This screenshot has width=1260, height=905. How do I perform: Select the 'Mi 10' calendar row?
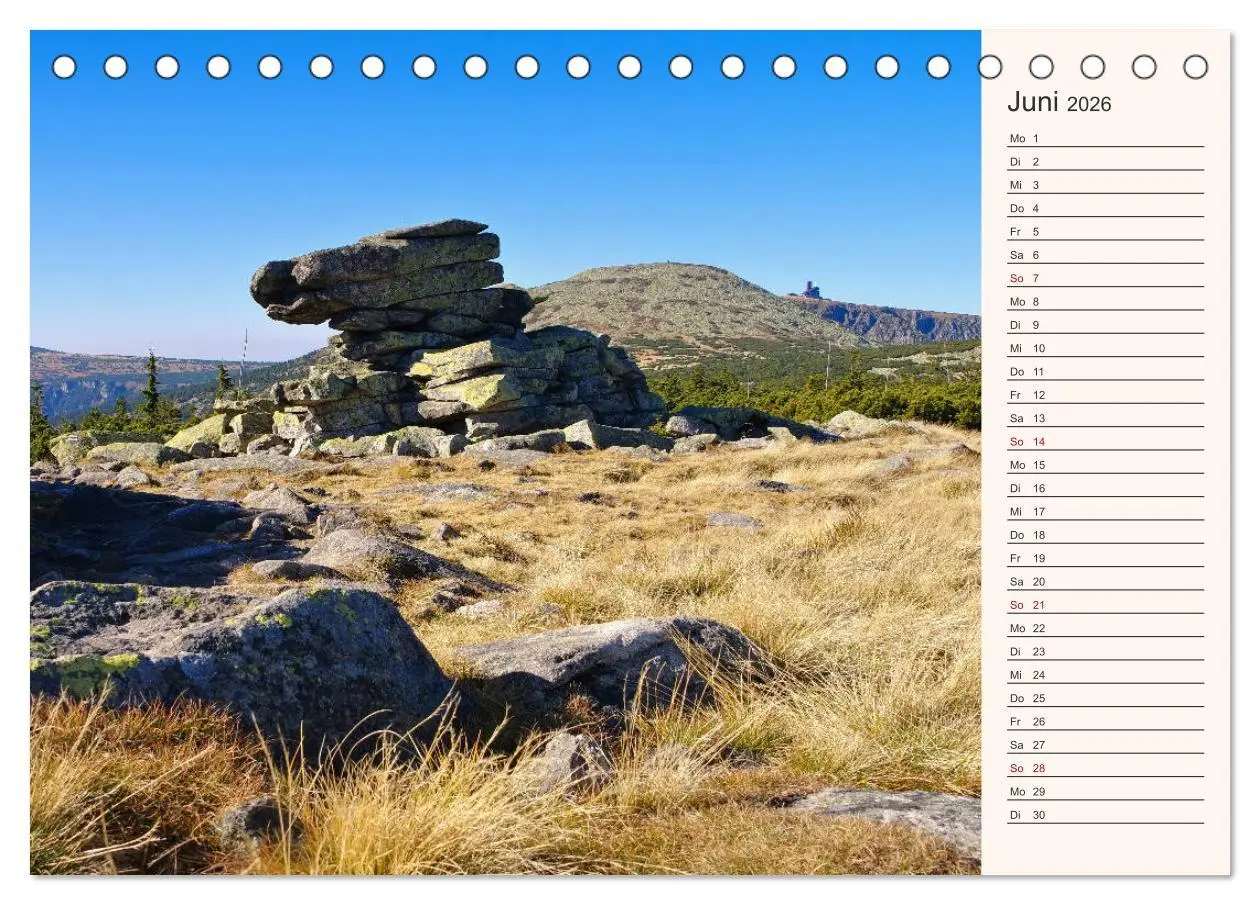[x=1105, y=348]
